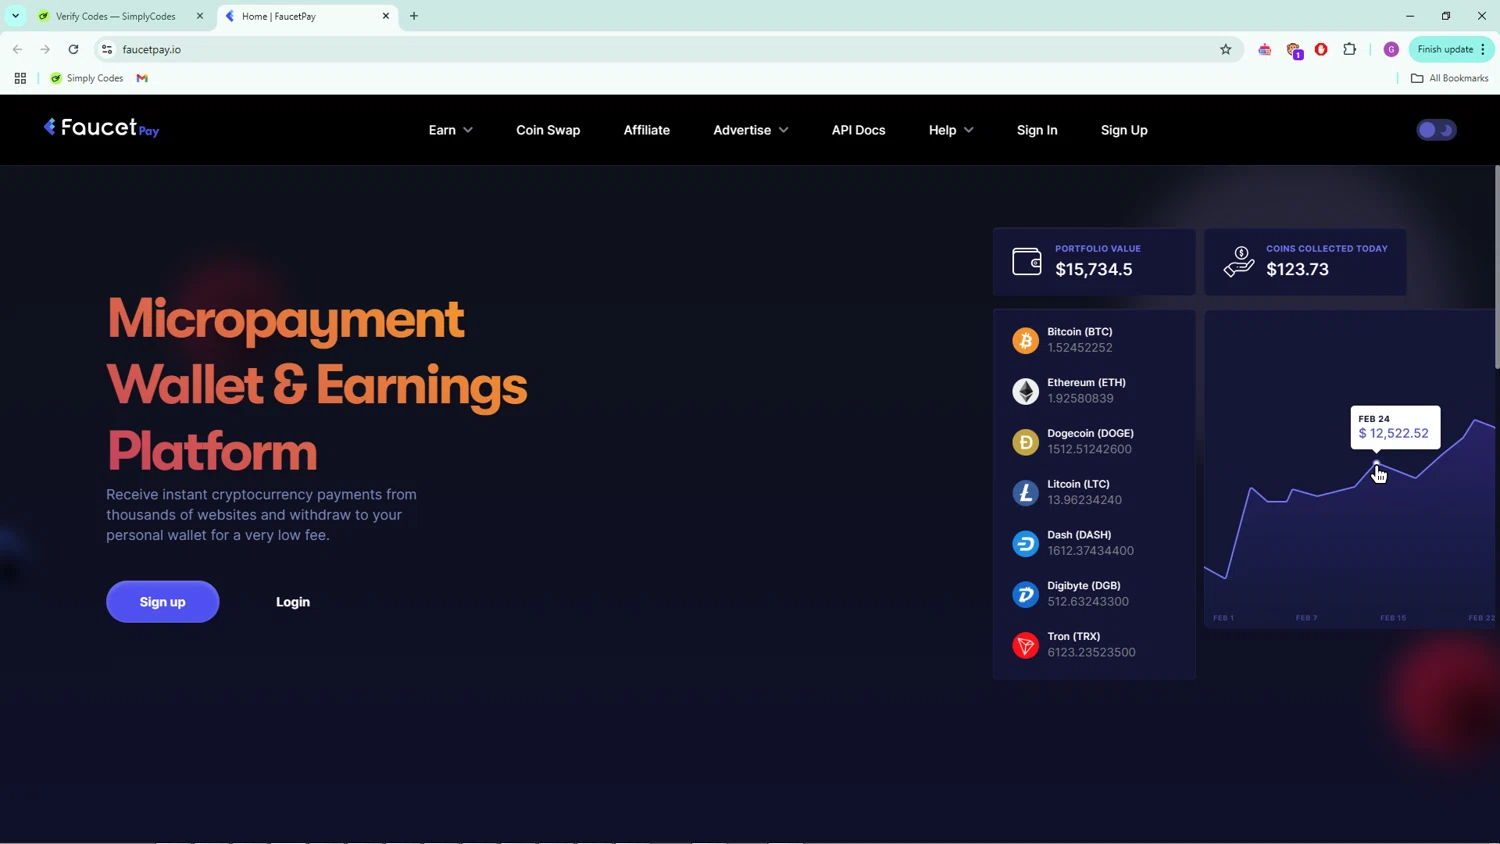Click the FEB 24 chart data point
Viewport: 1500px width, 844px height.
click(1376, 464)
